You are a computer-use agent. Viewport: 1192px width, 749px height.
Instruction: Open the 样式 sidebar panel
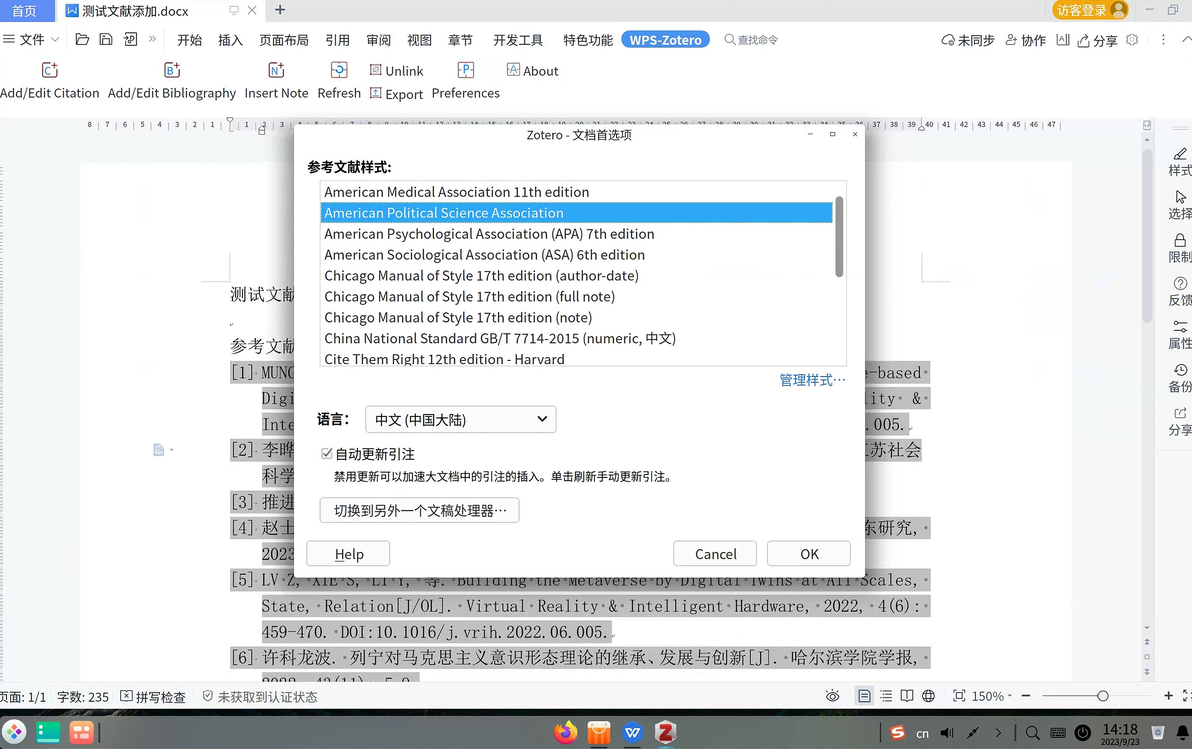(1180, 161)
